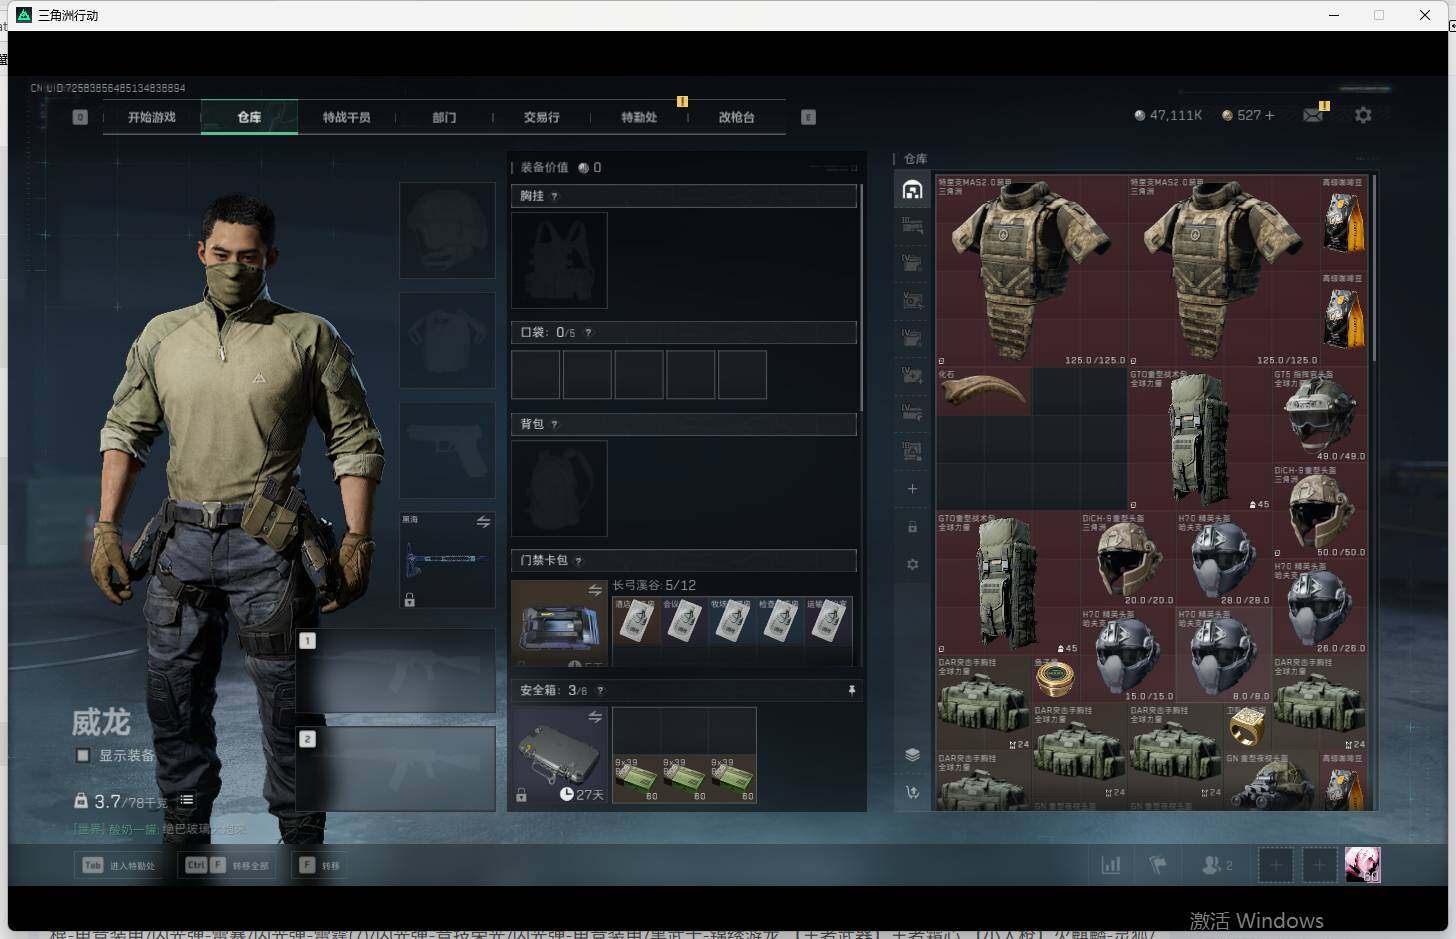Click the help icon next to 胸挂

pyautogui.click(x=554, y=196)
